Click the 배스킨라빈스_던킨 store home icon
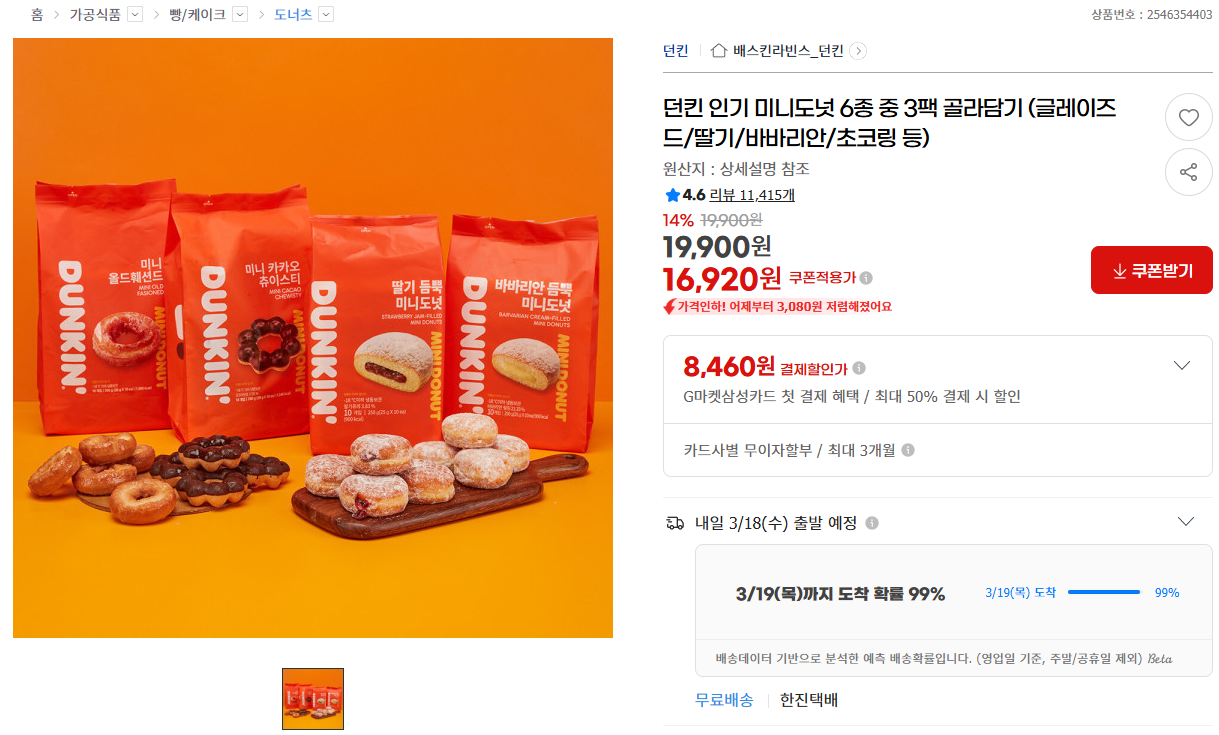Screen dimensions: 1219x735 point(719,51)
